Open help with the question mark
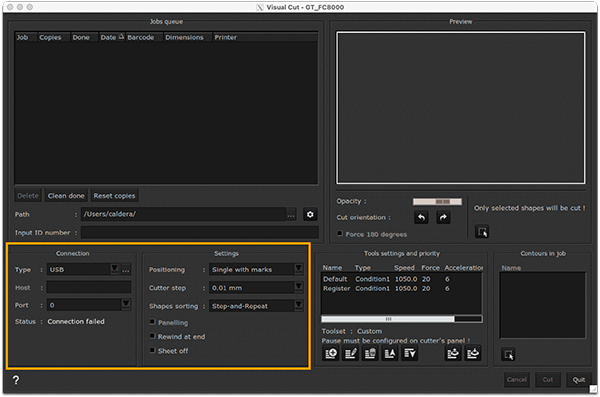Screen dimensions: 600x397 16,380
